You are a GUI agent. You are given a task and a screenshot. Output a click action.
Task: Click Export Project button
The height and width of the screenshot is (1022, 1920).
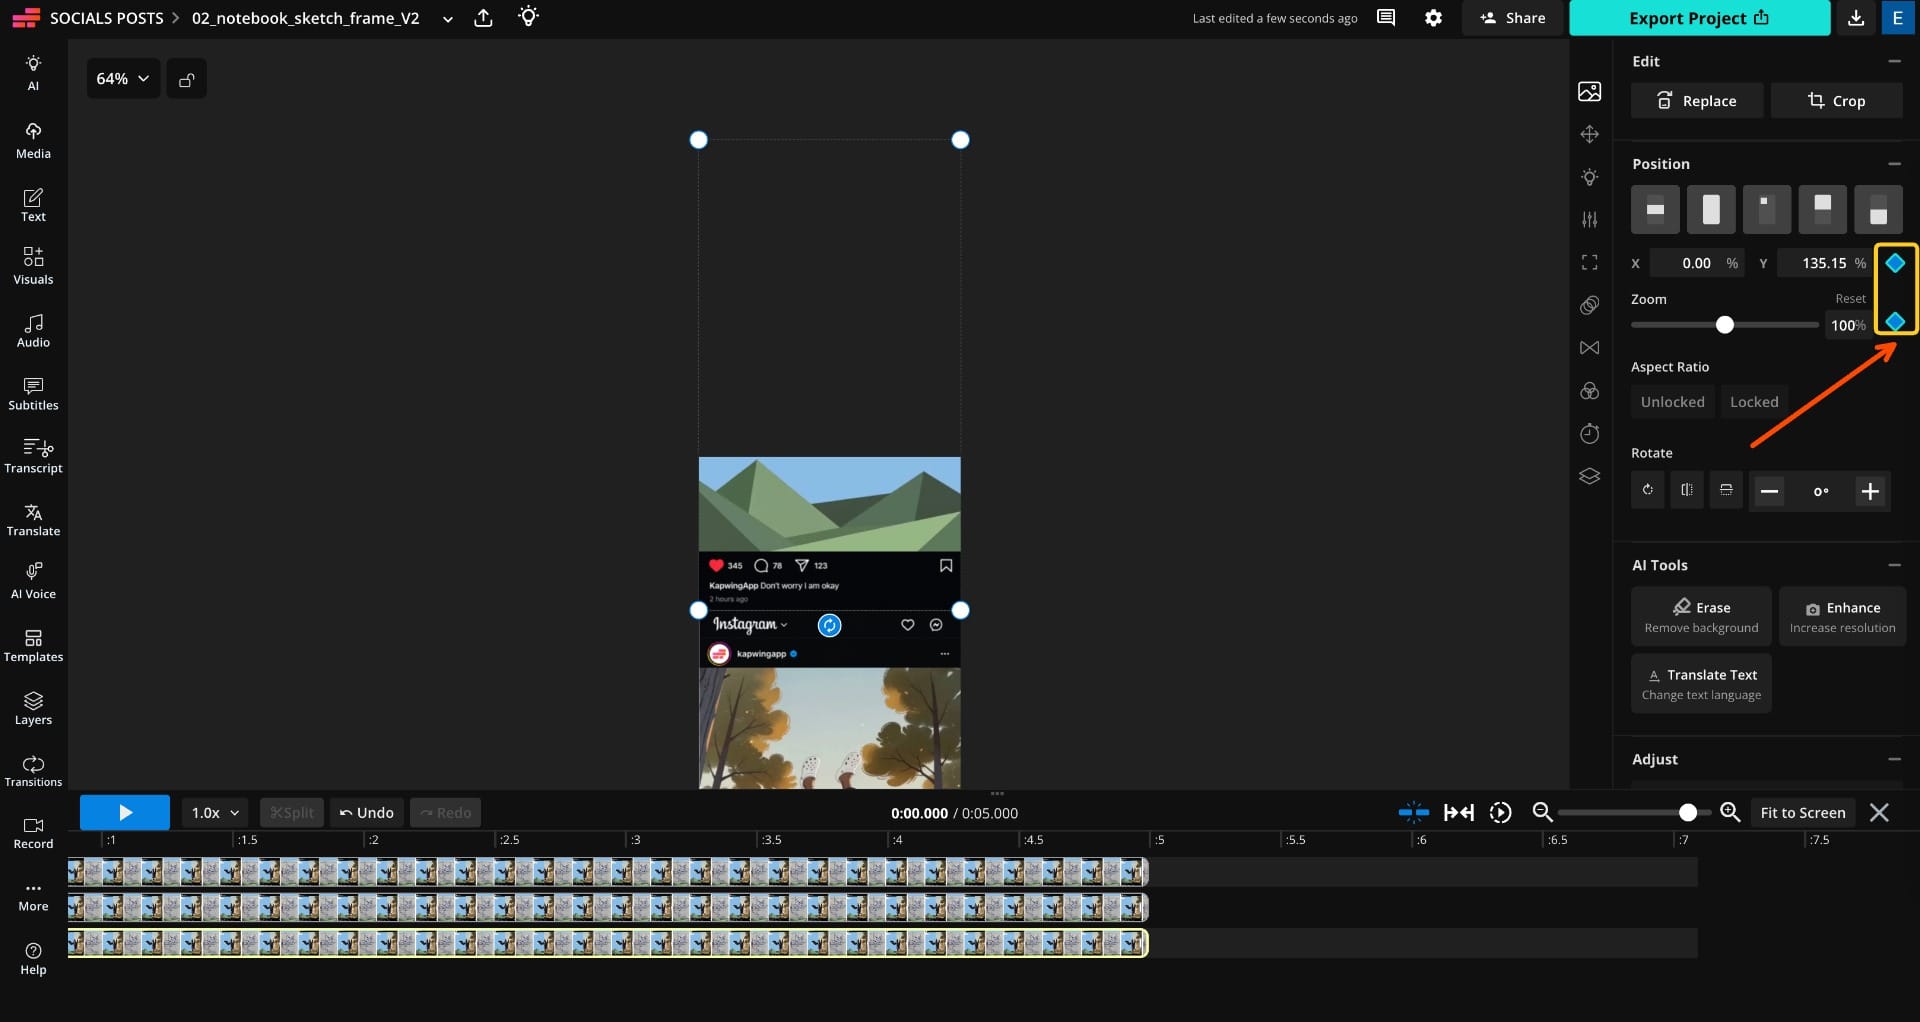coord(1699,18)
